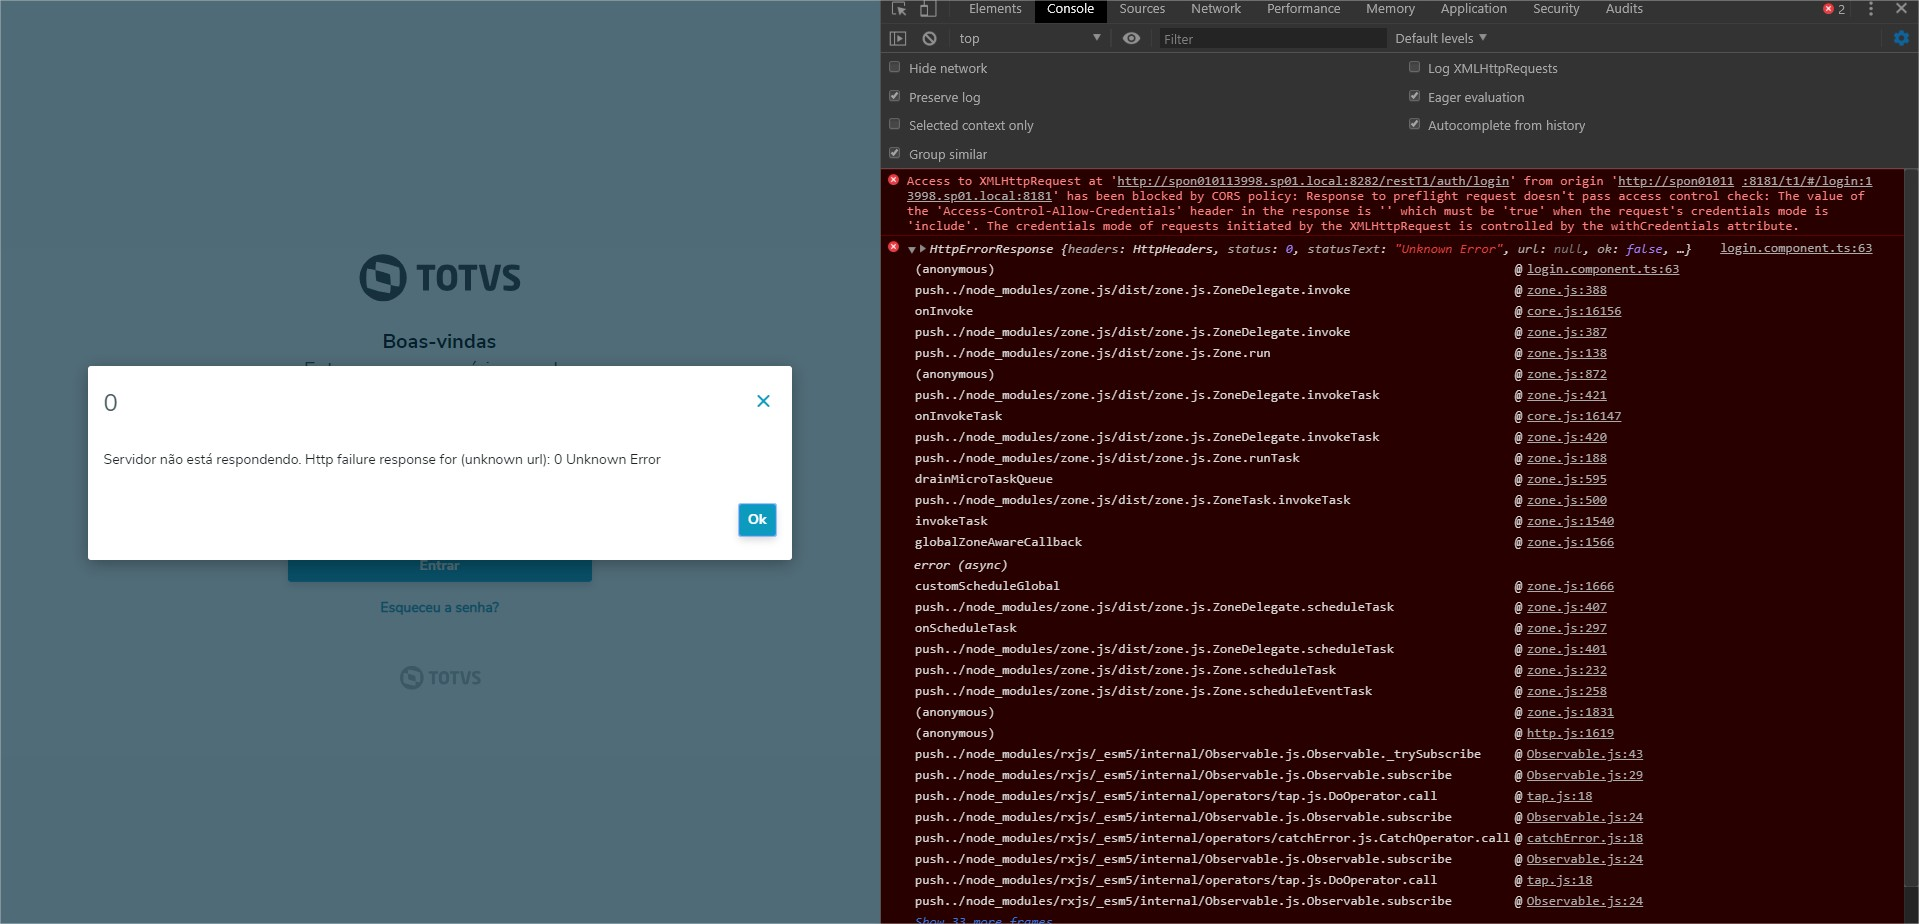Enable the Selected context only checkbox

pos(895,124)
